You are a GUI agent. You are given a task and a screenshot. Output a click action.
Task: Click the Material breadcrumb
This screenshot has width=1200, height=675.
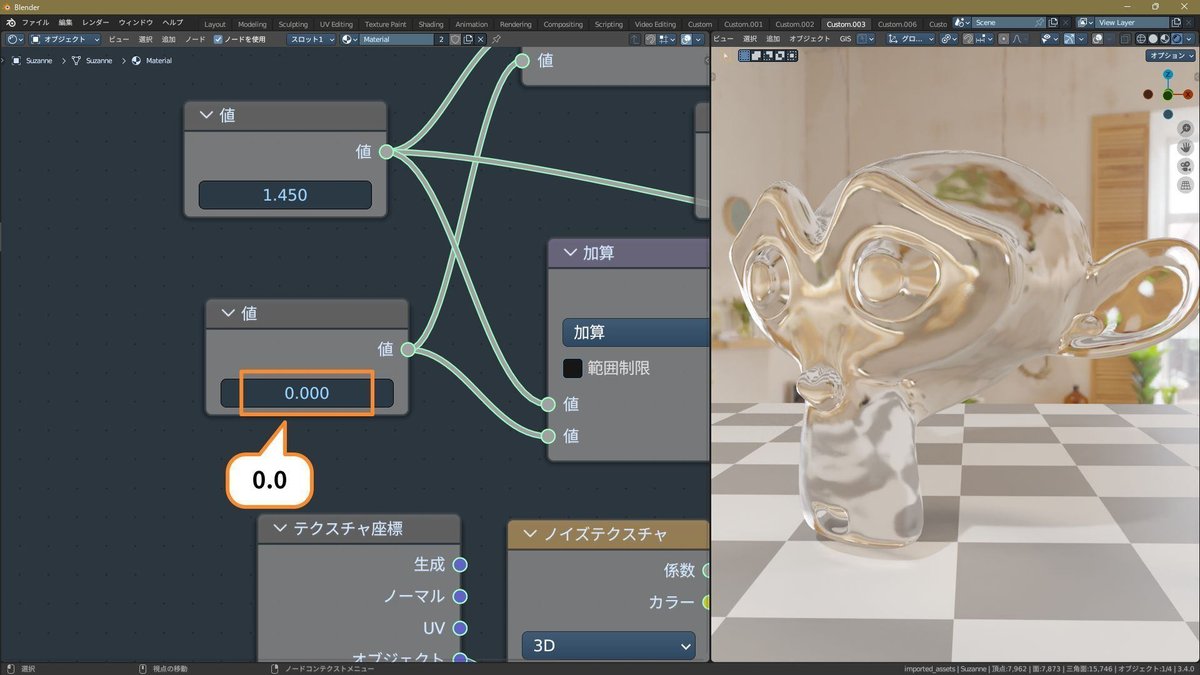[152, 61]
